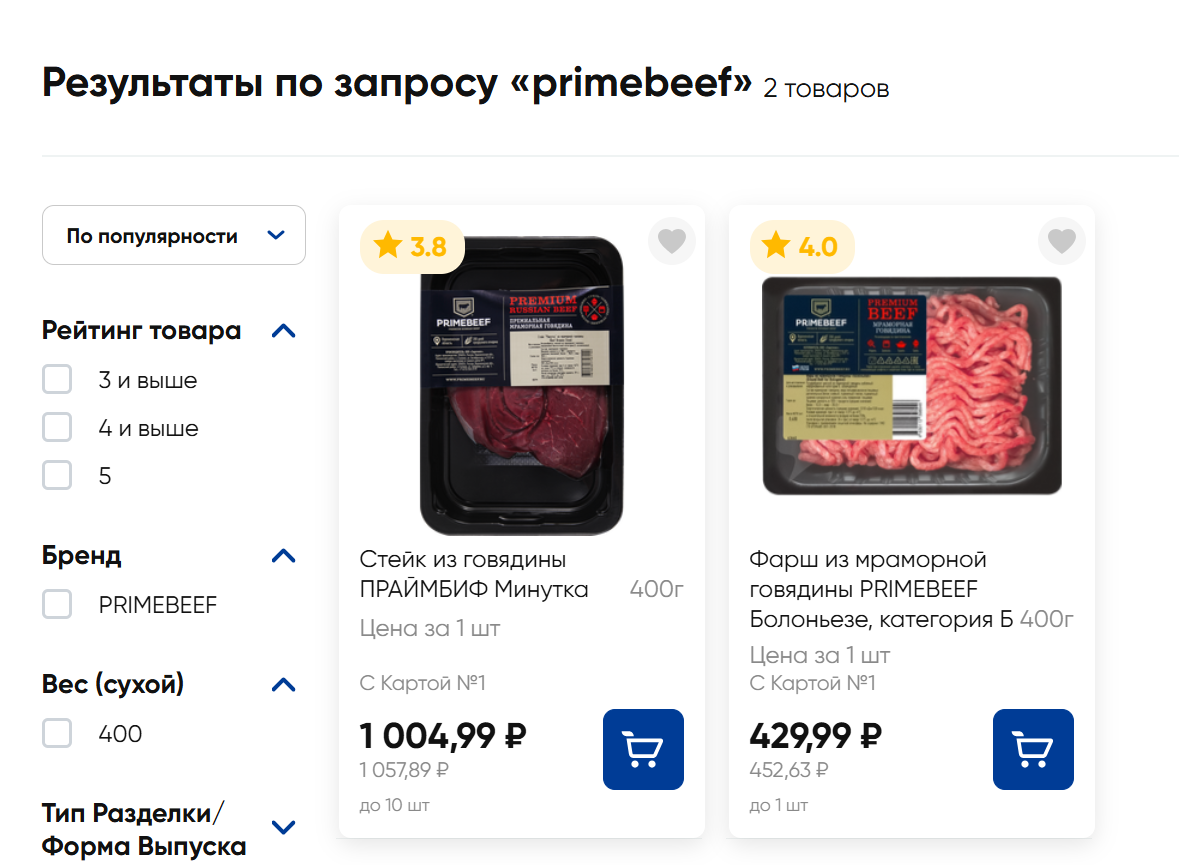This screenshot has height=865, width=1179.
Task: Click the 3.8 star rating badge
Action: click(x=412, y=246)
